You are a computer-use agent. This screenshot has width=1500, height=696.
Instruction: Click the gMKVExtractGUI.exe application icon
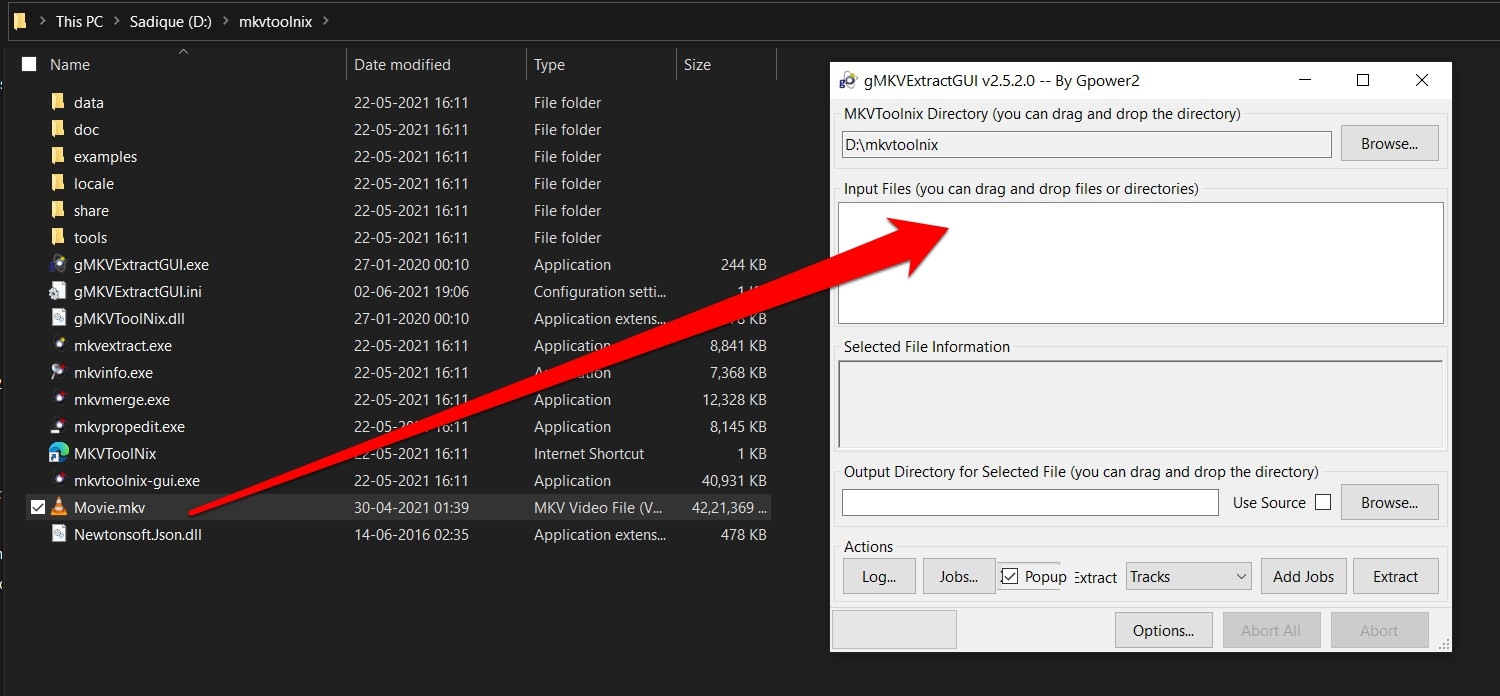tap(58, 264)
